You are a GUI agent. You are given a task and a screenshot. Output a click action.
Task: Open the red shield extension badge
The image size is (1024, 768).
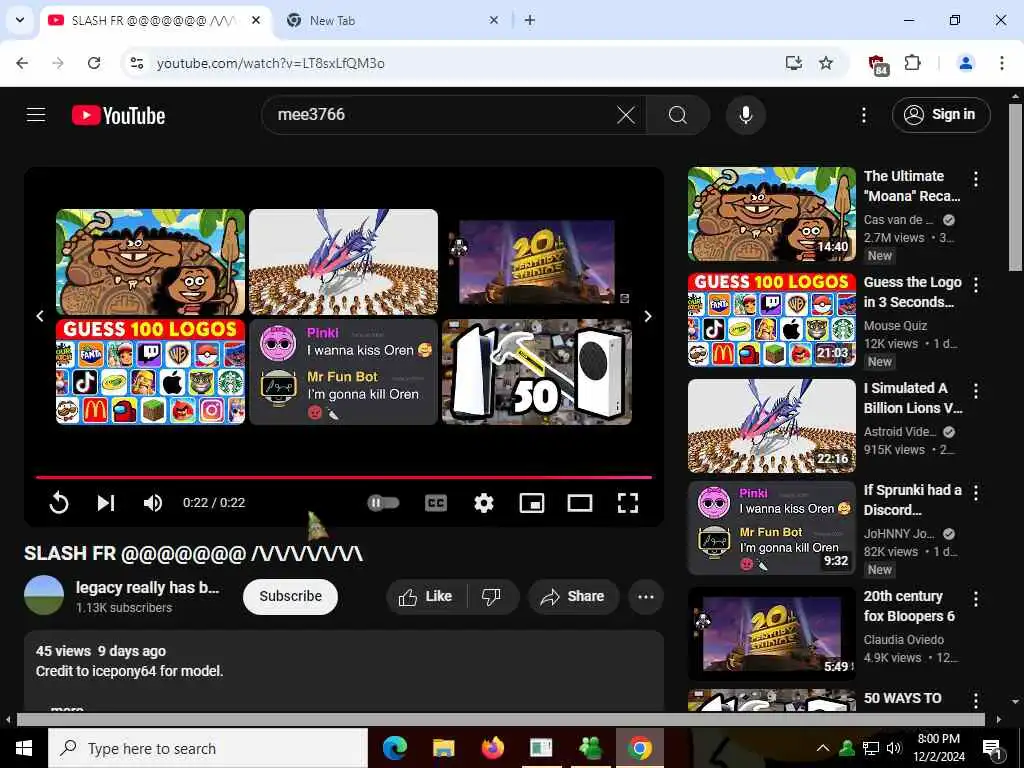(878, 64)
